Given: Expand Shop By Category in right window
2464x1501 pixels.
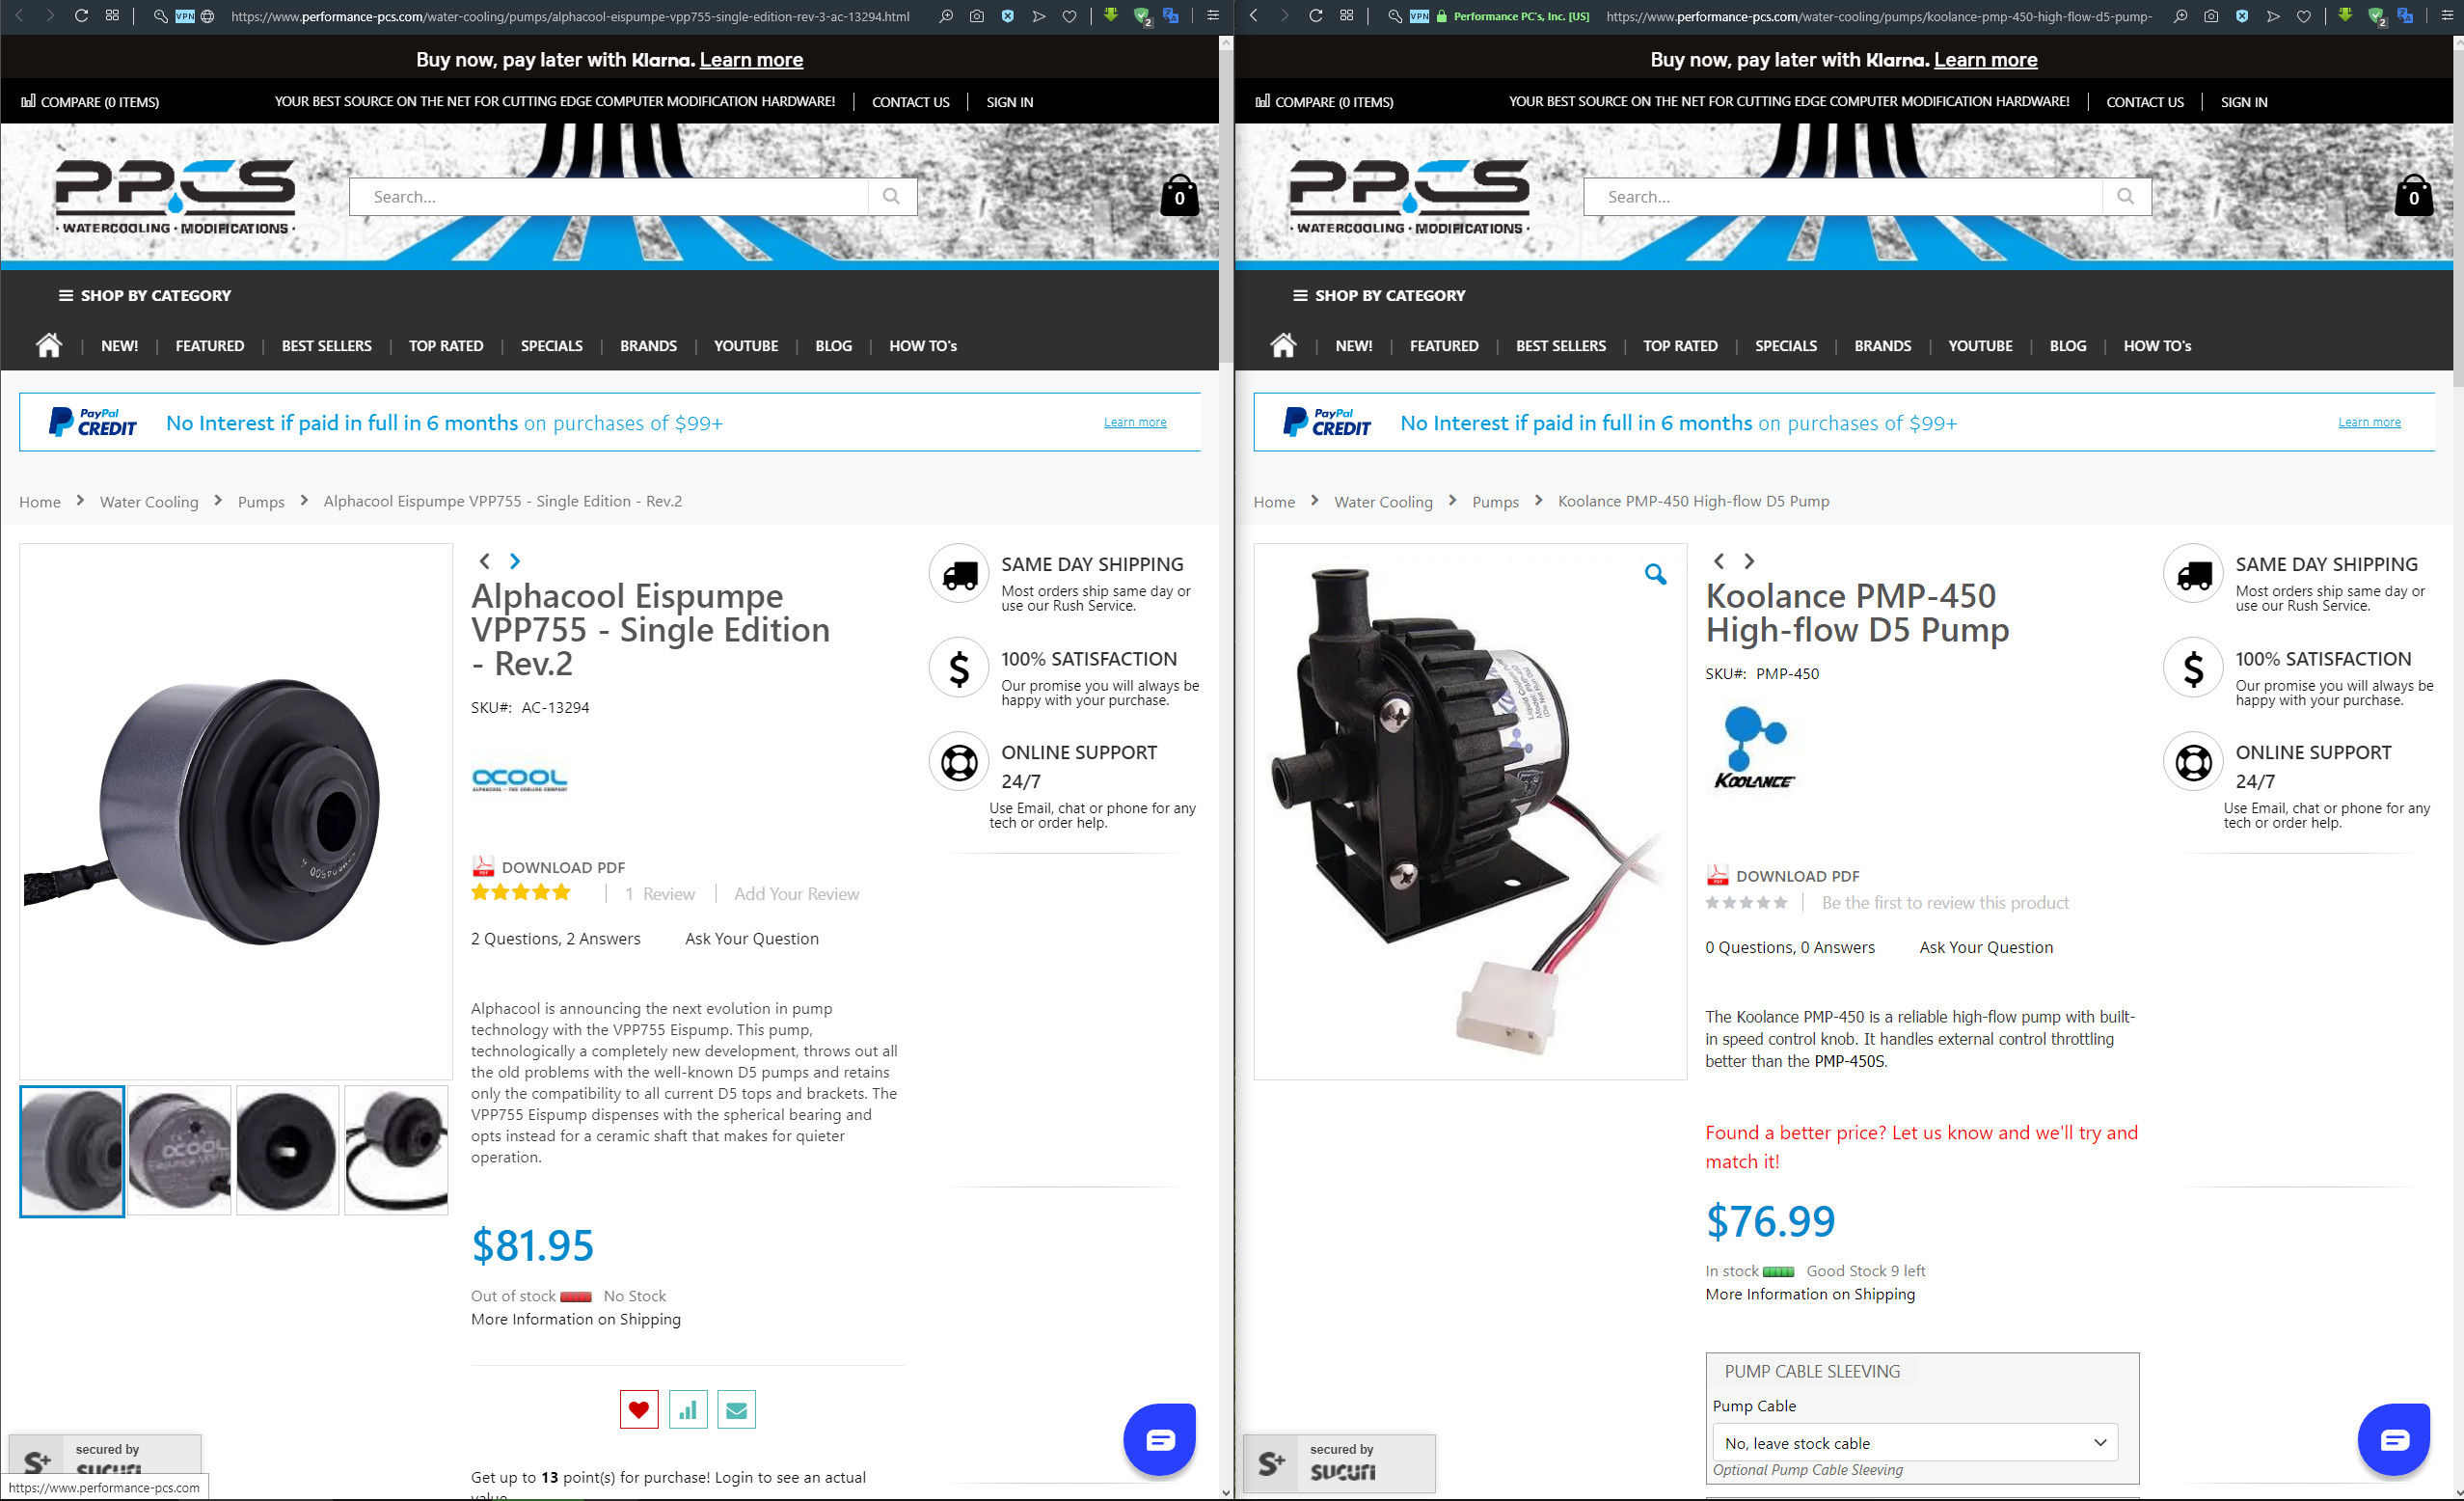Looking at the screenshot, I should [1379, 295].
